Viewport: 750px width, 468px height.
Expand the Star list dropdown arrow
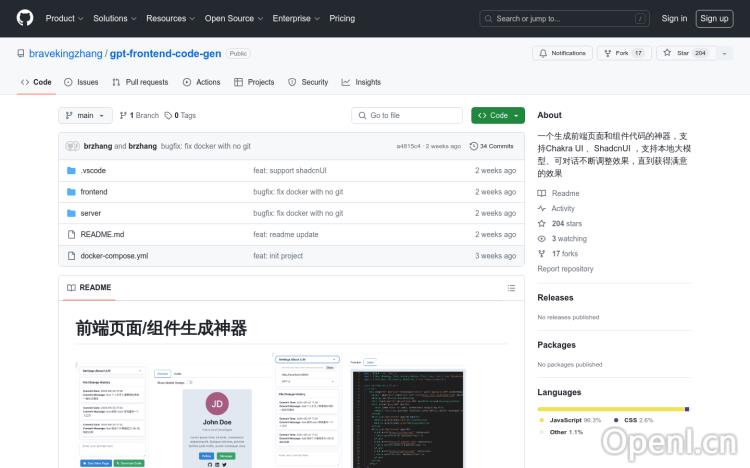coord(722,53)
